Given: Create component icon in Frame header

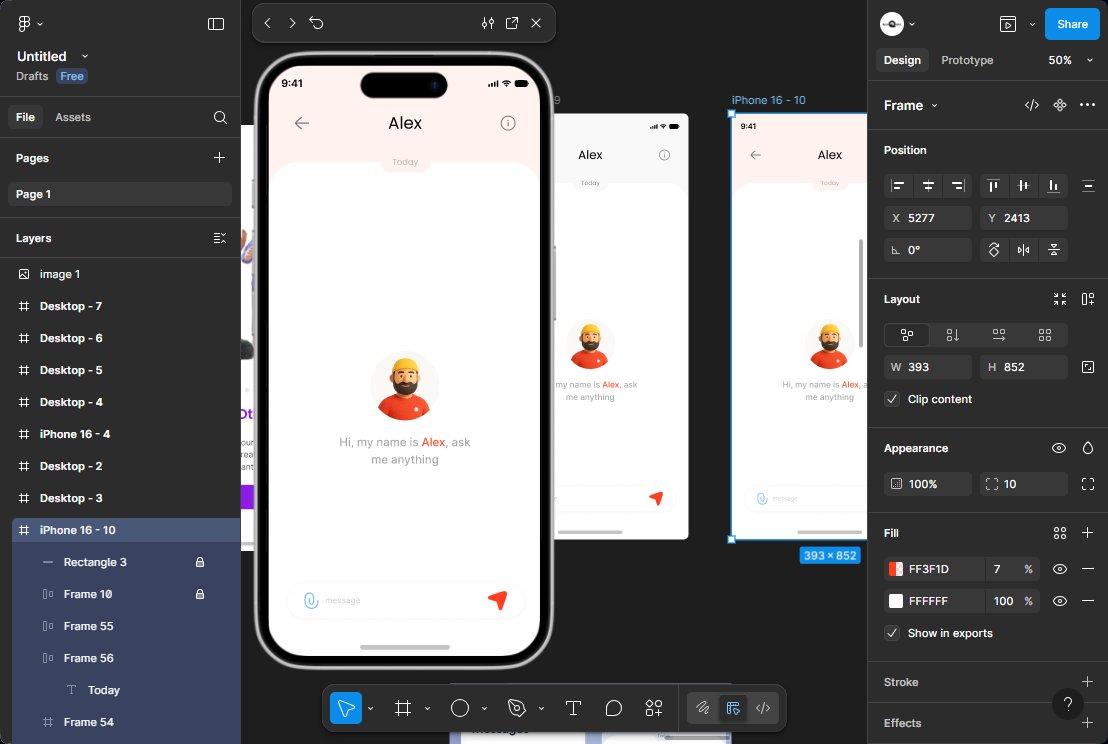Looking at the screenshot, I should [x=1060, y=105].
